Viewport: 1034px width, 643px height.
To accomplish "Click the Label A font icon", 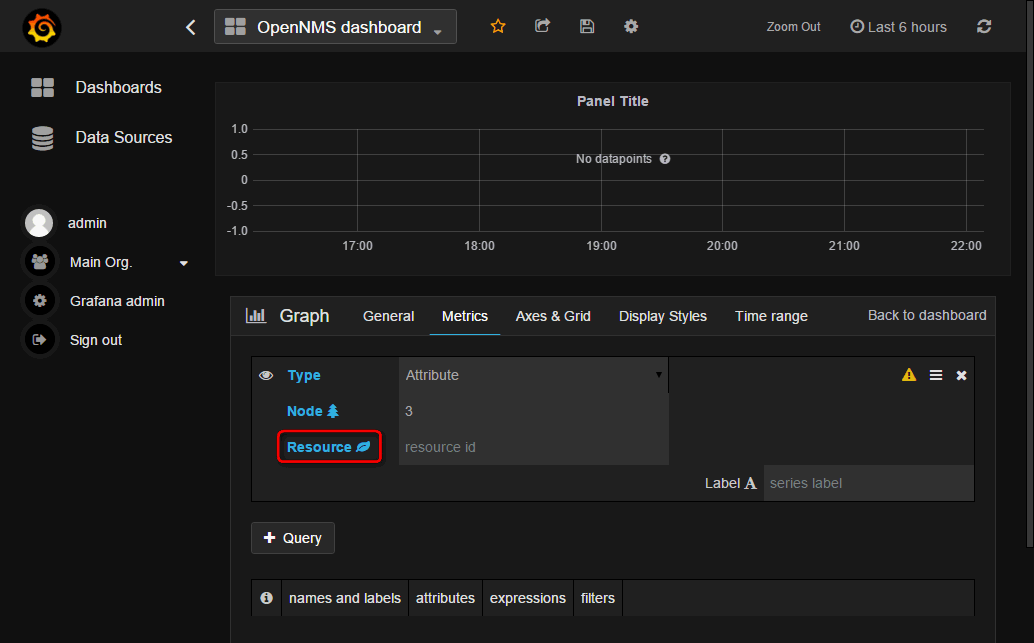I will click(x=750, y=483).
